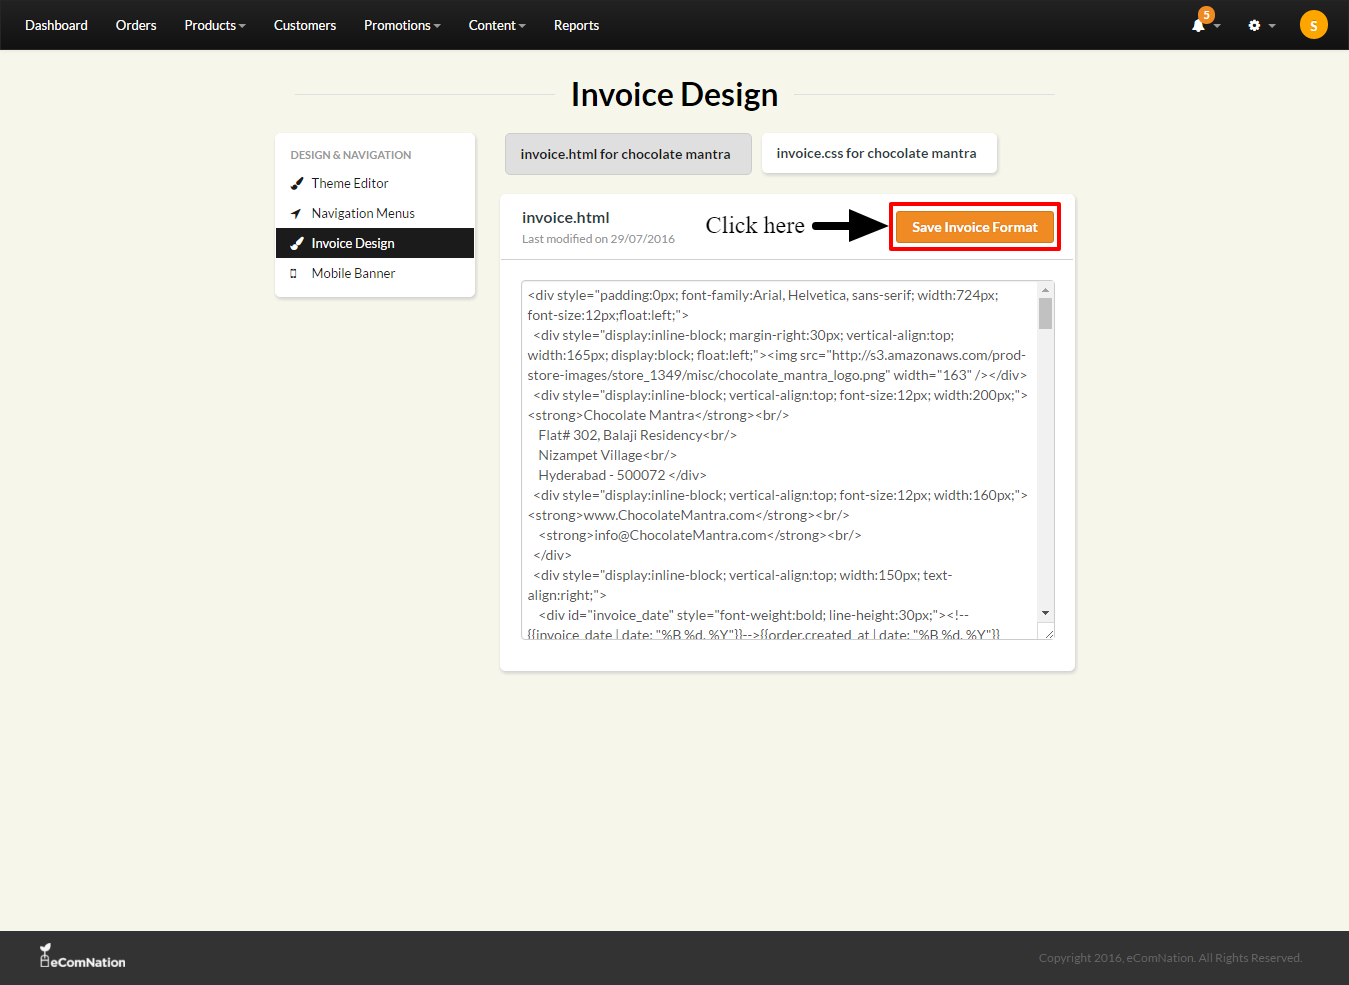Go to Dashboard in top menu
Viewport: 1349px width, 985px height.
56,25
